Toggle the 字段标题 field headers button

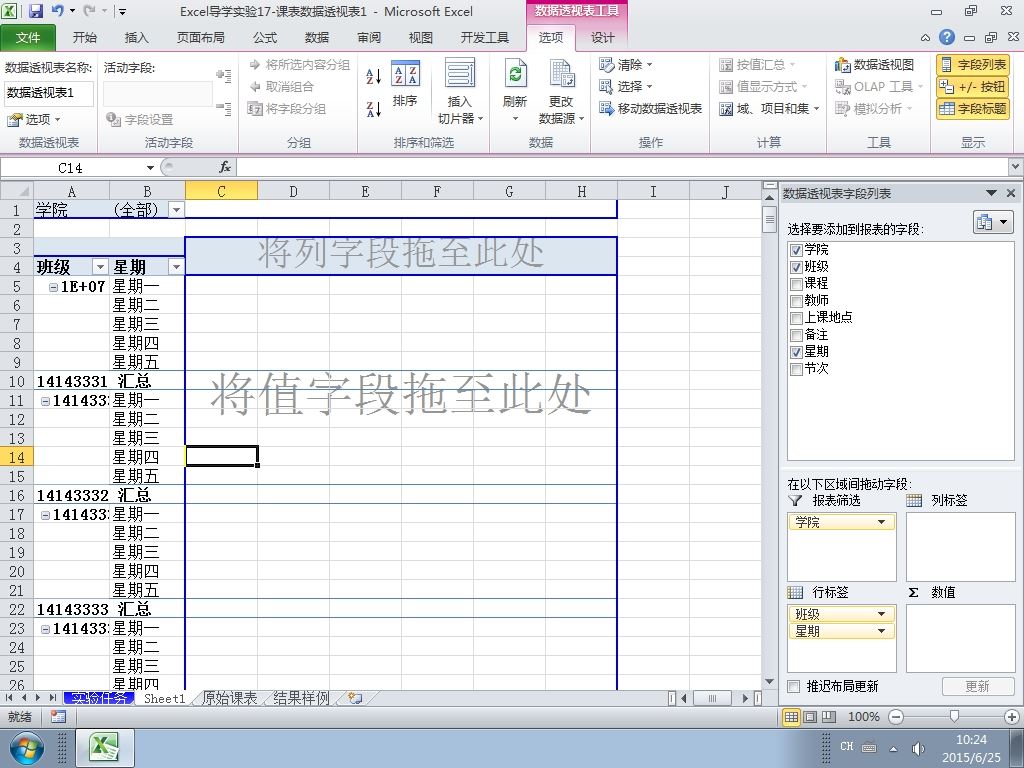[x=973, y=108]
